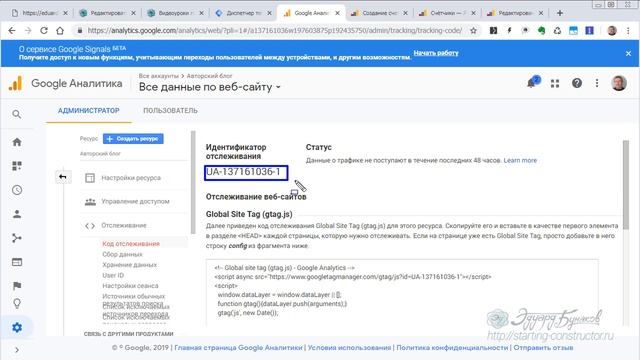640x360 pixels.
Task: Open the Chrome profile avatar
Action: pos(612,31)
